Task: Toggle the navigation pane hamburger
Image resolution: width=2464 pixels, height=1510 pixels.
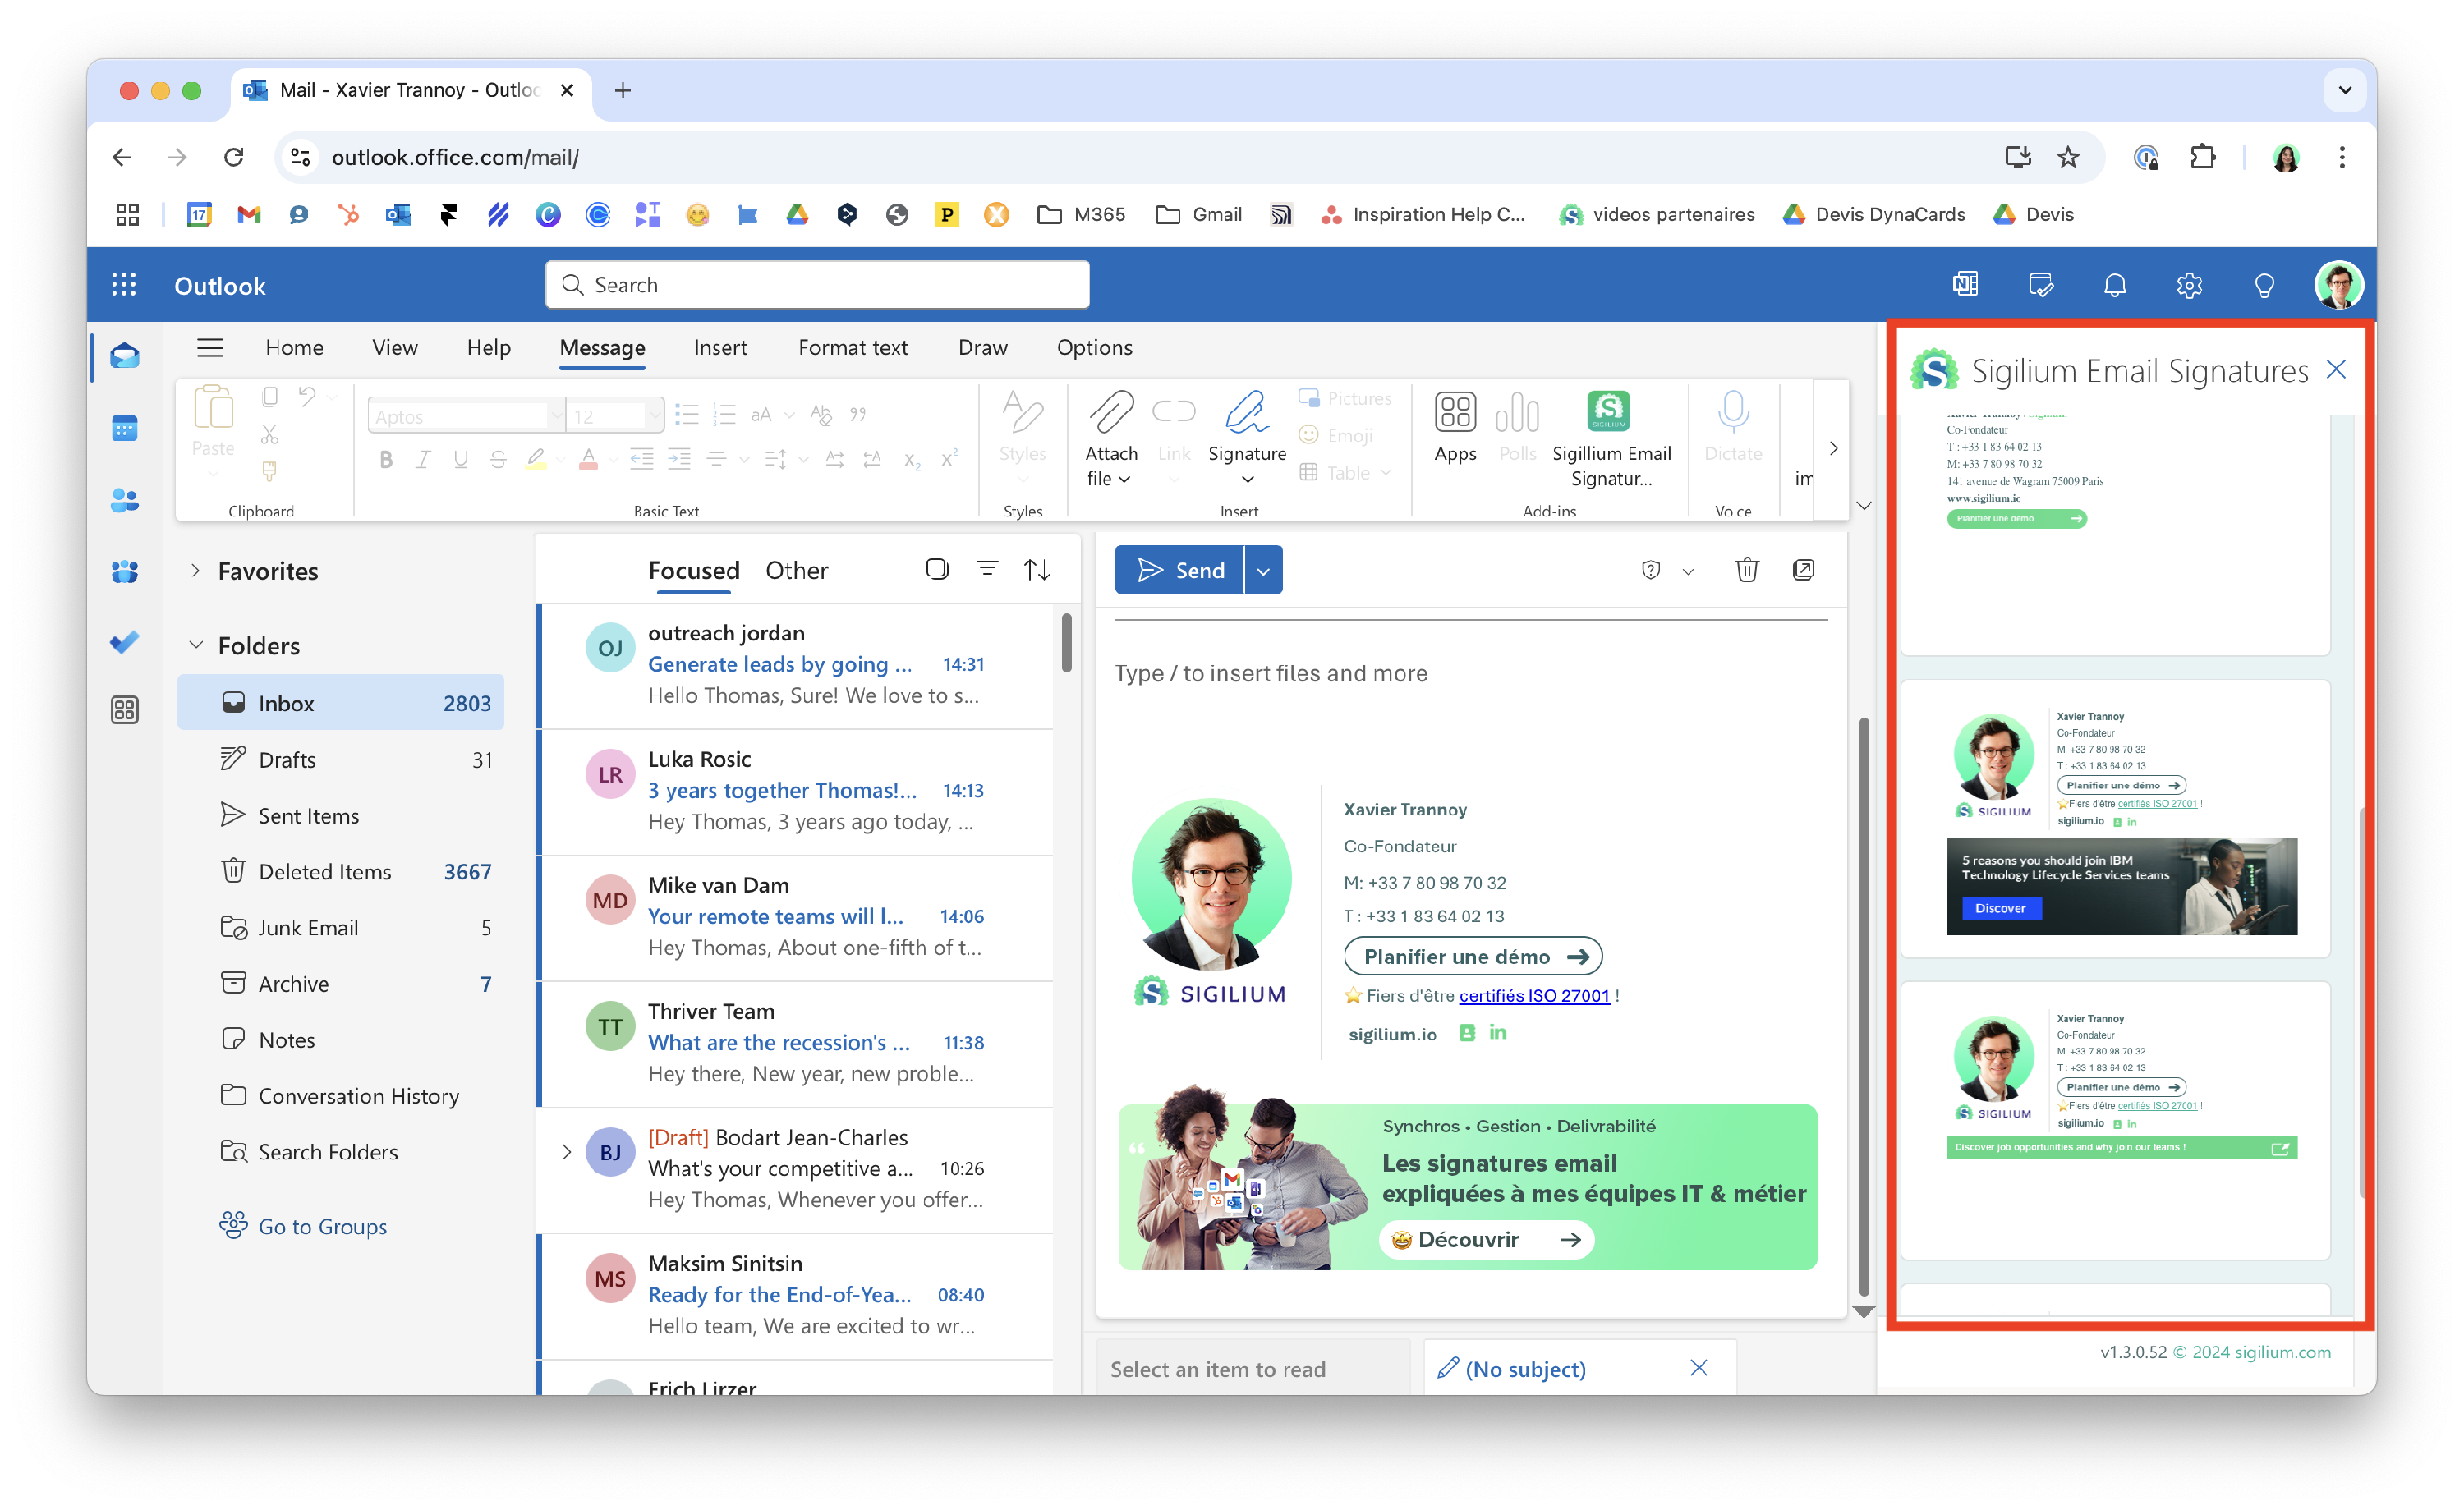Action: (x=210, y=347)
